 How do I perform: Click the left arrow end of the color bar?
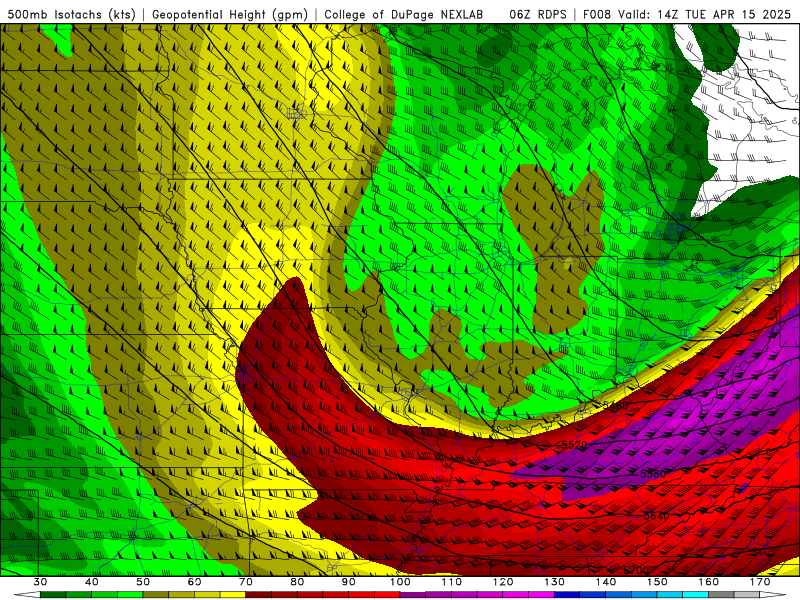(27, 595)
